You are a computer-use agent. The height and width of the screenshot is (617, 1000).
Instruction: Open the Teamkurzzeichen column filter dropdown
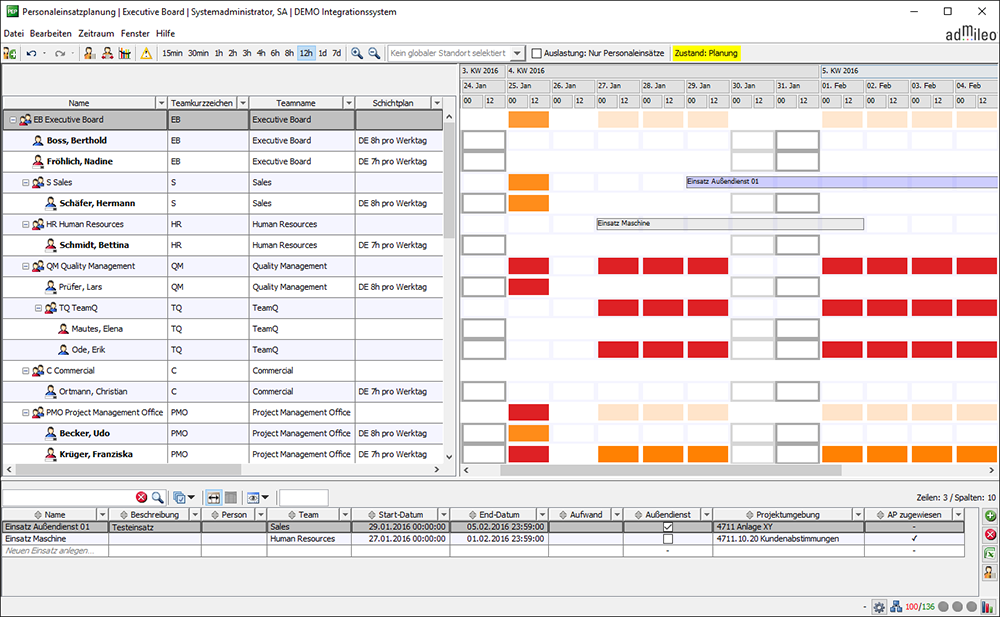tap(242, 103)
